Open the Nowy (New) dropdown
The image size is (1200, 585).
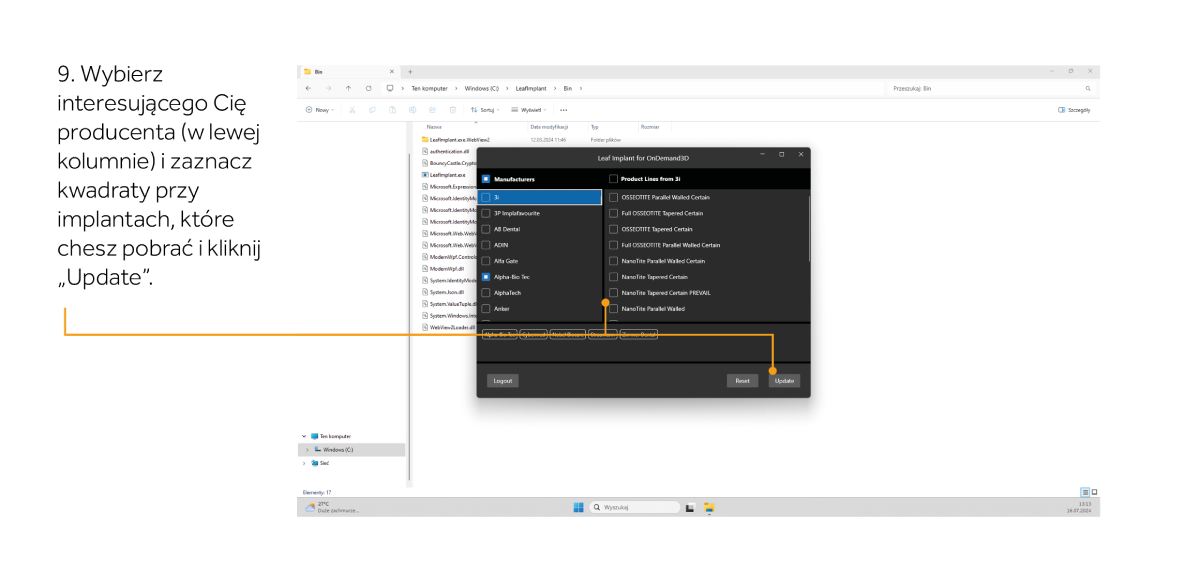[320, 109]
